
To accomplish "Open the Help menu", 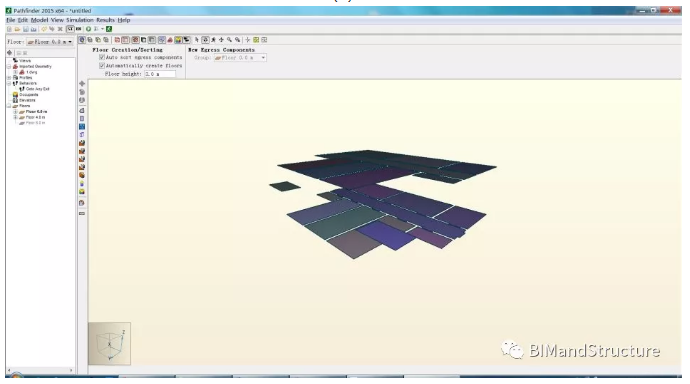I will click(124, 20).
